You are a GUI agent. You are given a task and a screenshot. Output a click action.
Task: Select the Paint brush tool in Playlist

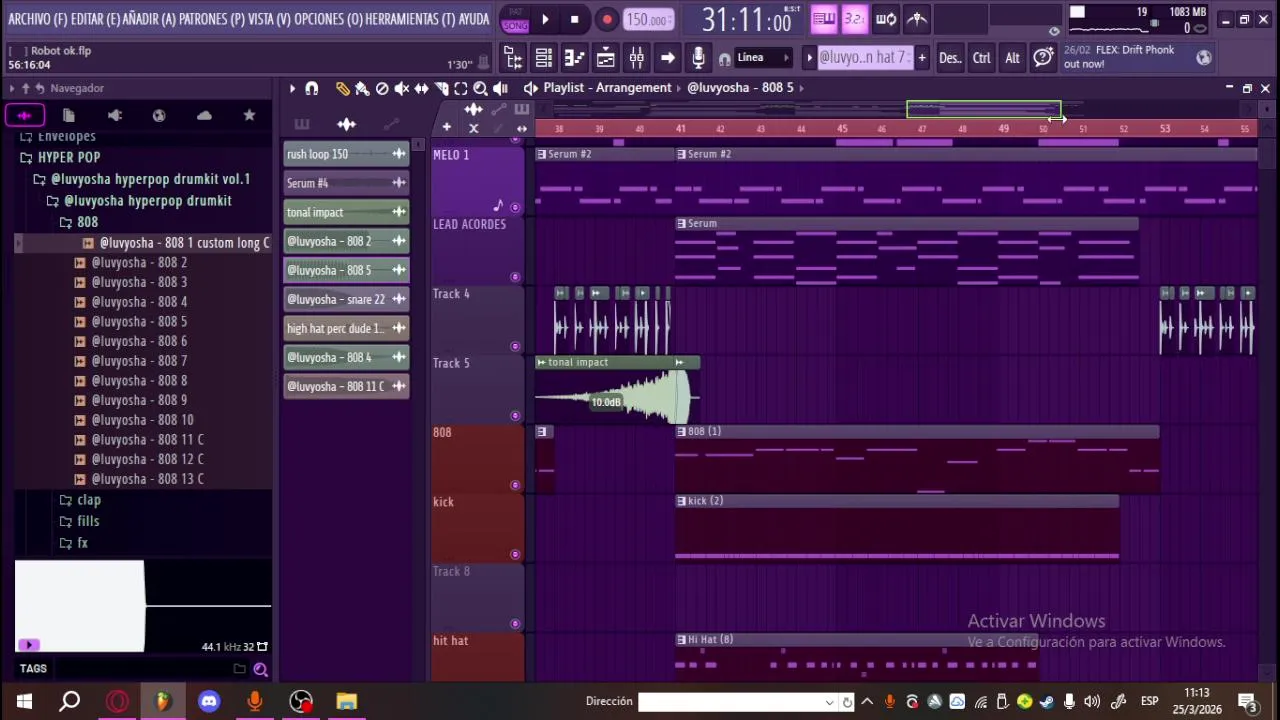(362, 88)
